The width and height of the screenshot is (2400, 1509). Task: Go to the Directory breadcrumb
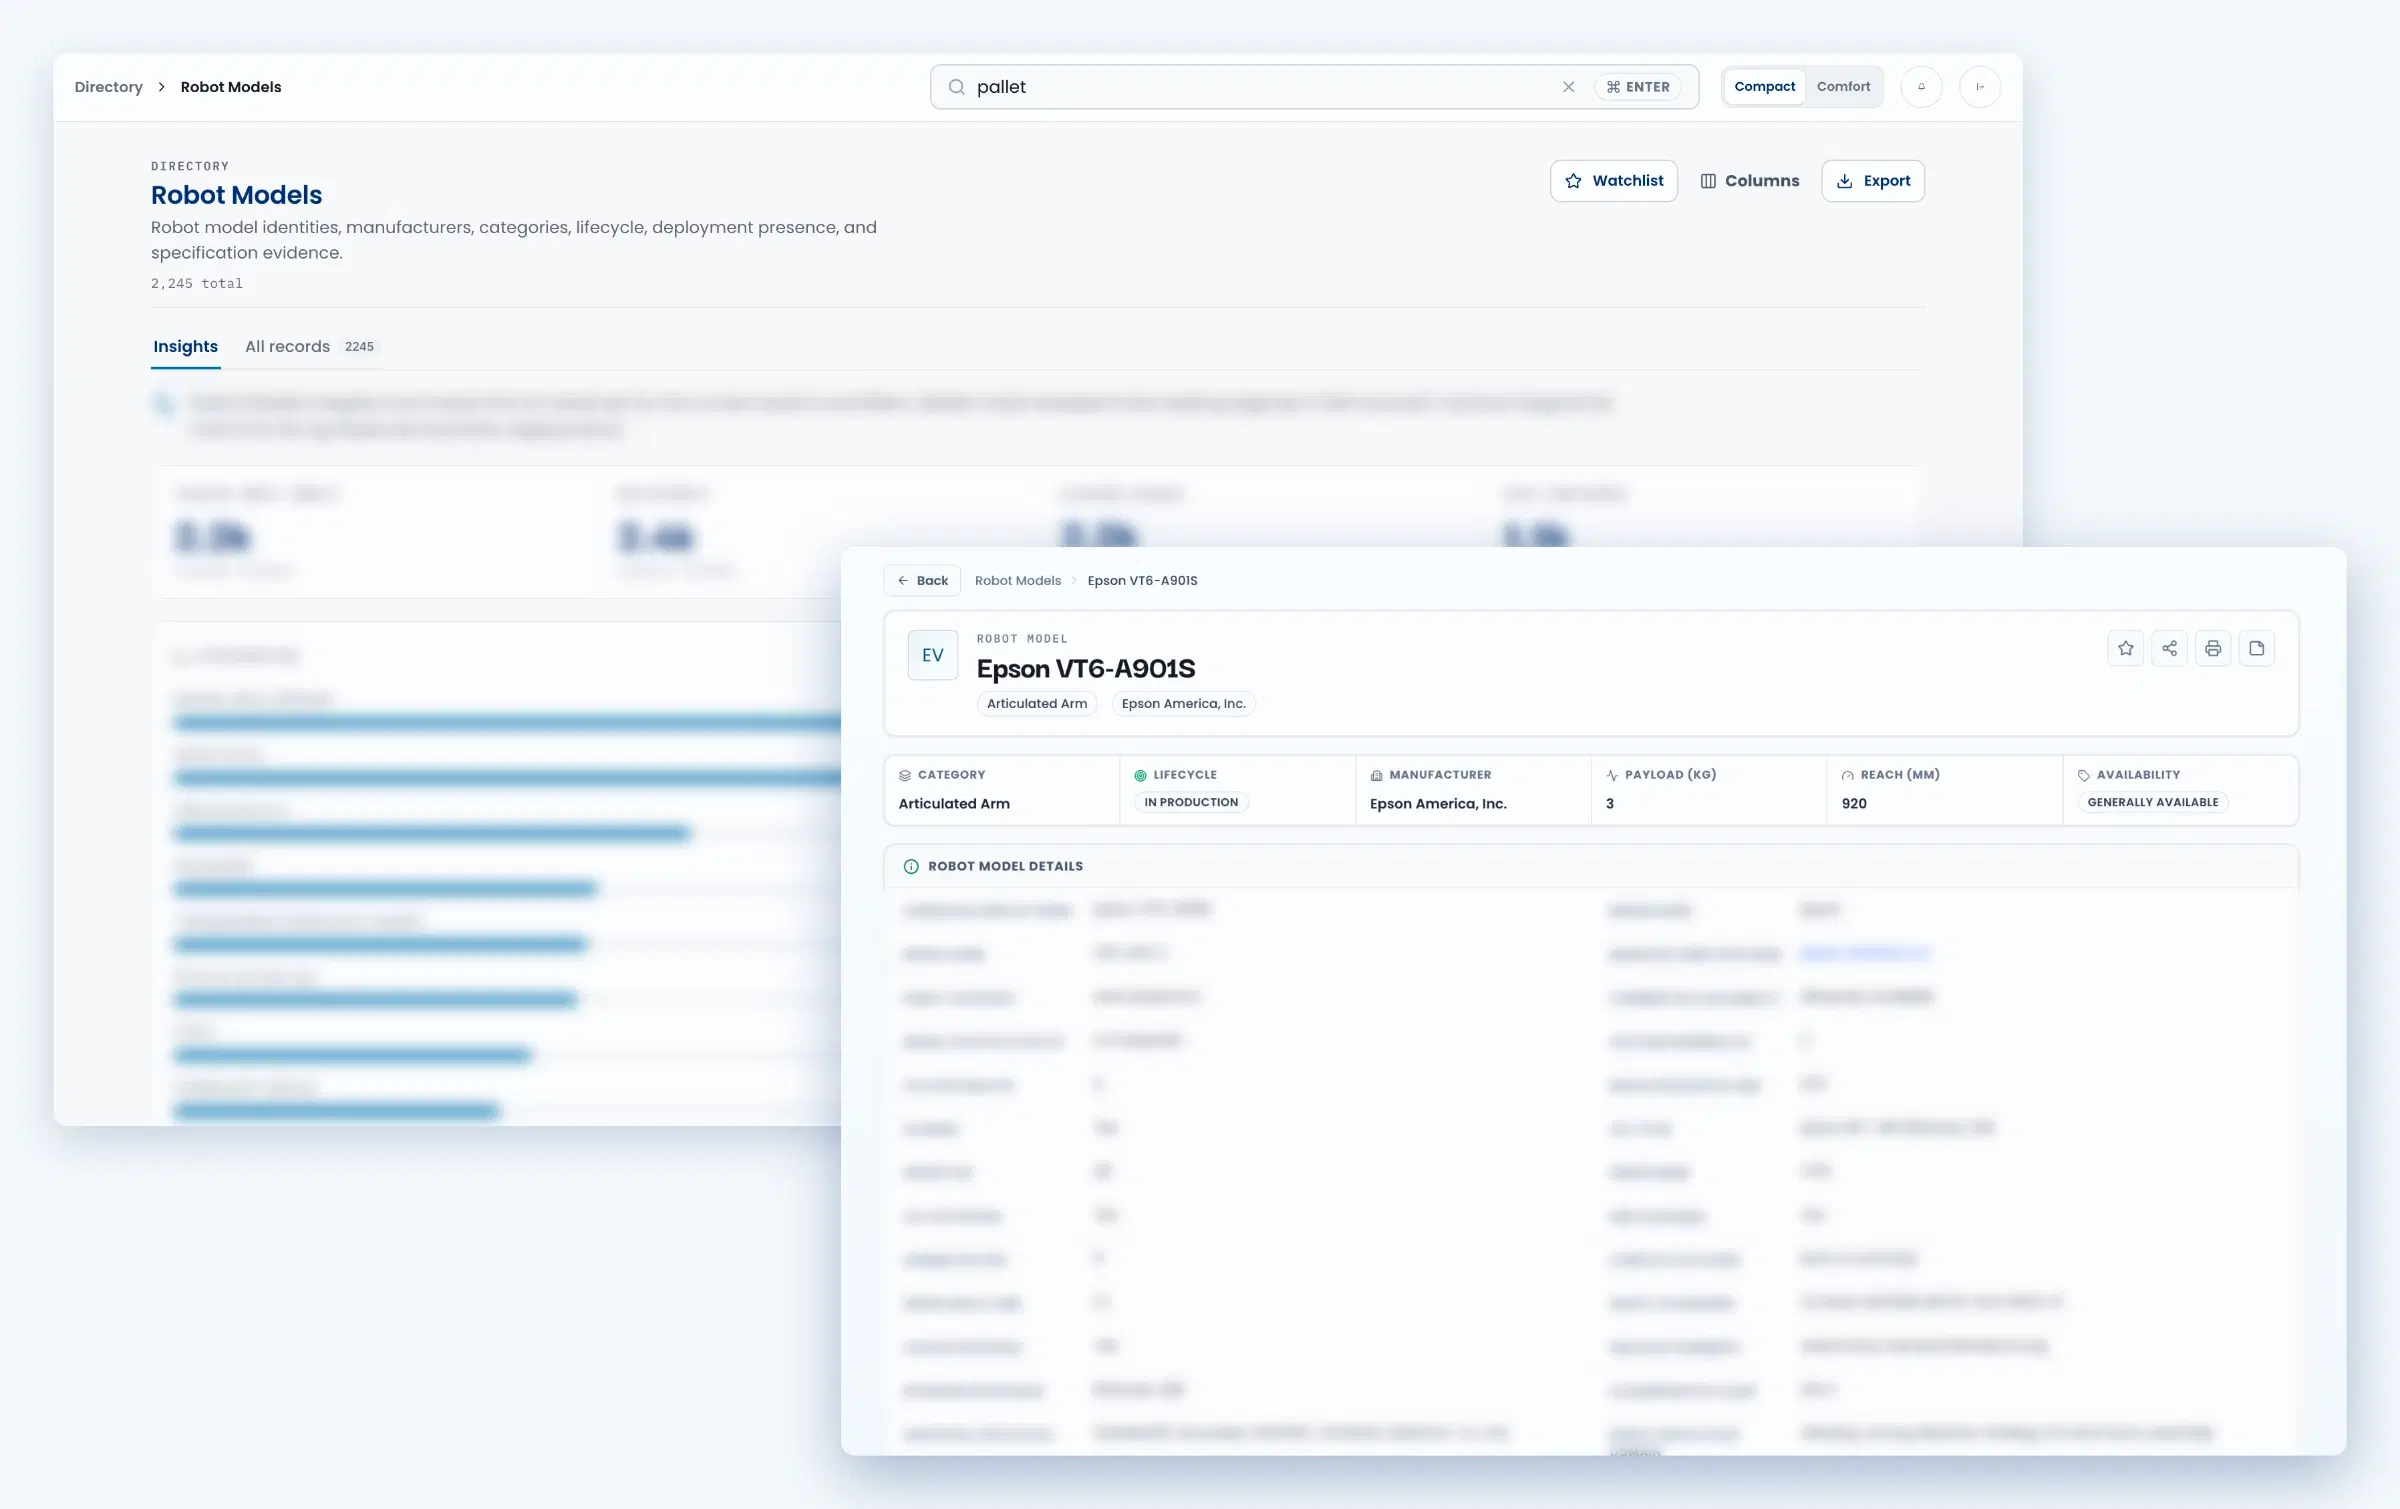coord(108,87)
